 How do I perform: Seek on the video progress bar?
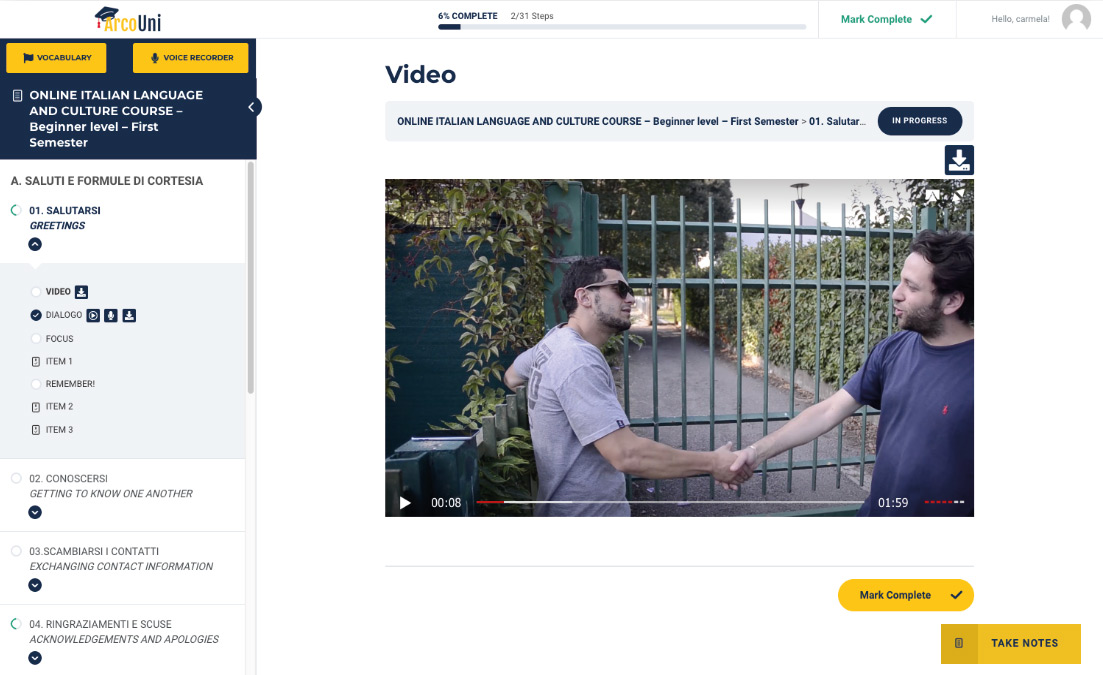point(670,502)
